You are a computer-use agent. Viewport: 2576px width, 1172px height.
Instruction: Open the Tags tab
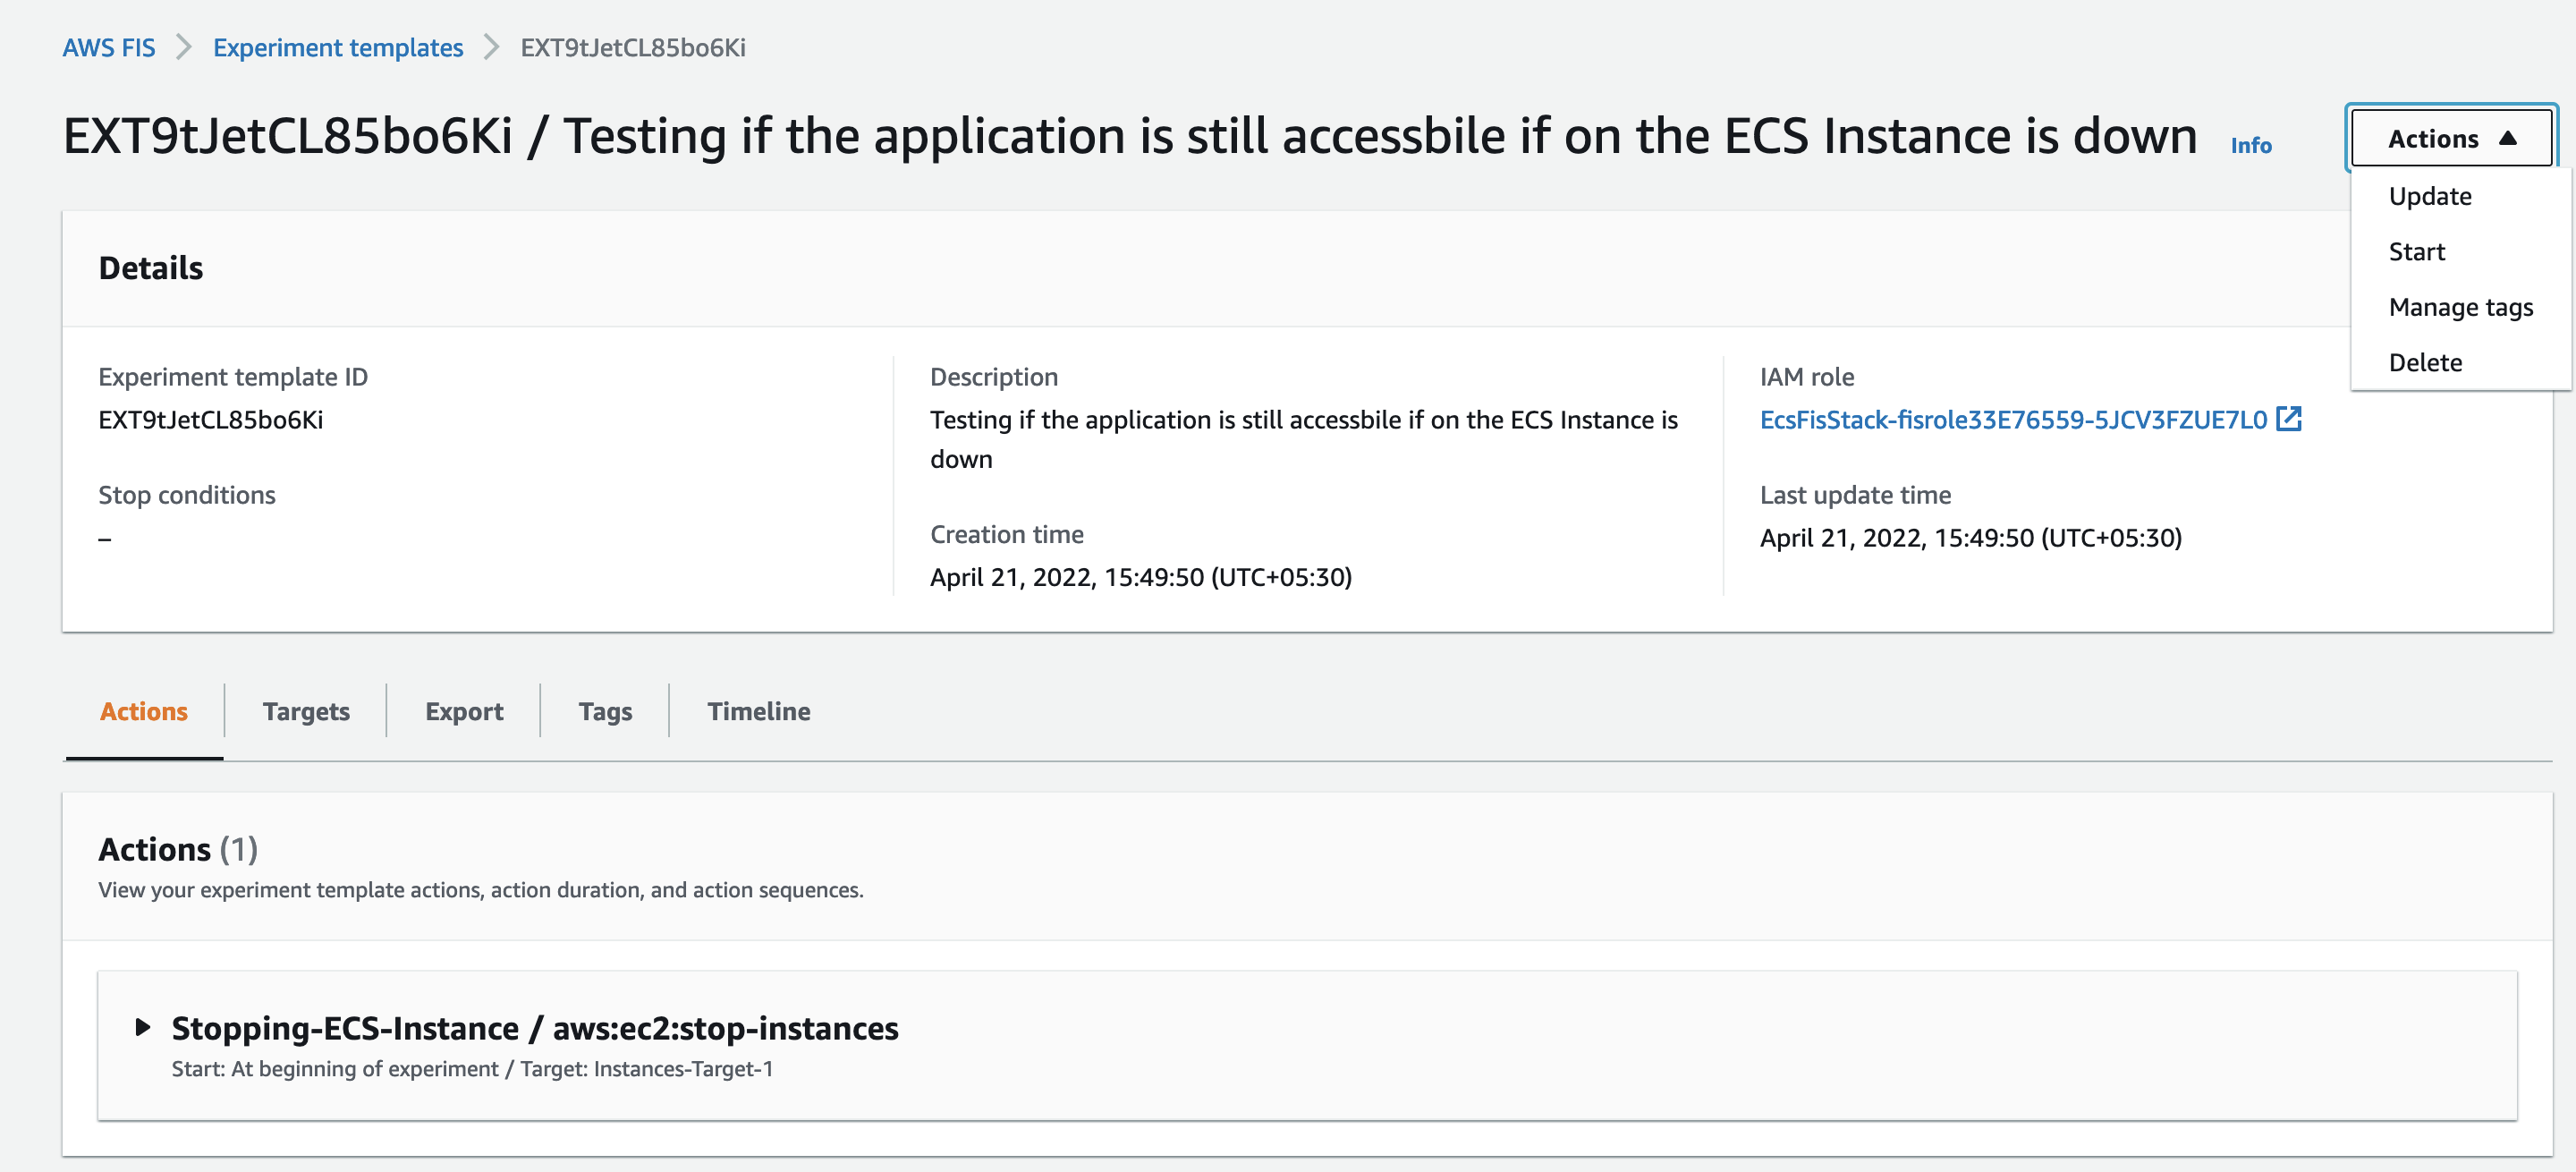point(605,711)
